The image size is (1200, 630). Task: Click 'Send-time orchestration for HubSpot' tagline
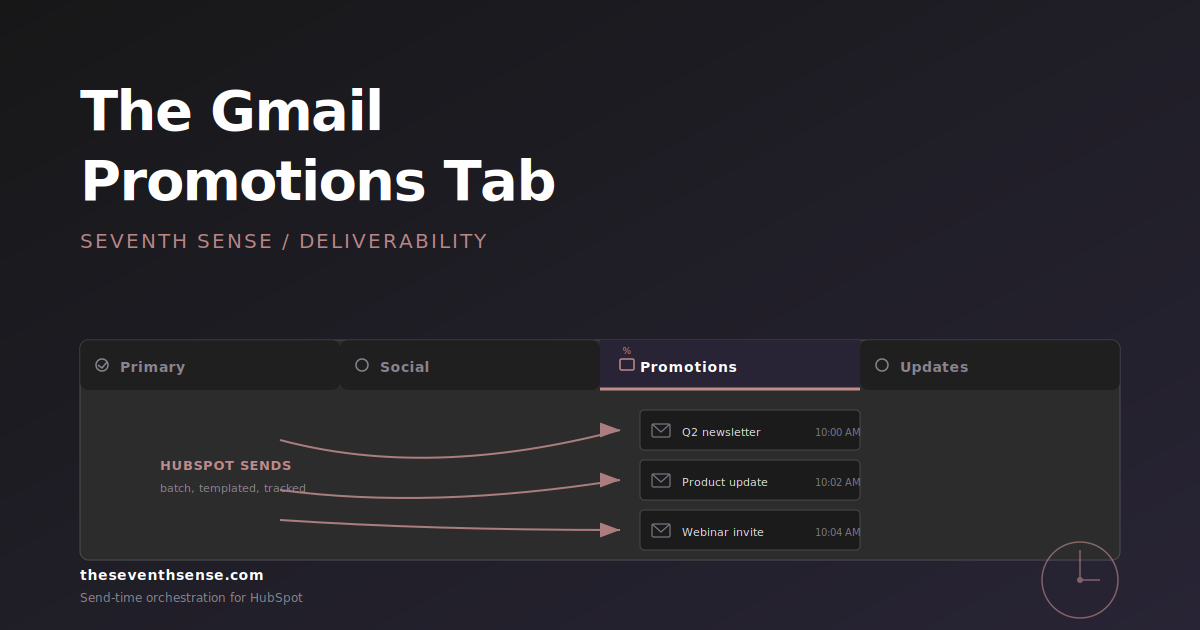(x=191, y=598)
